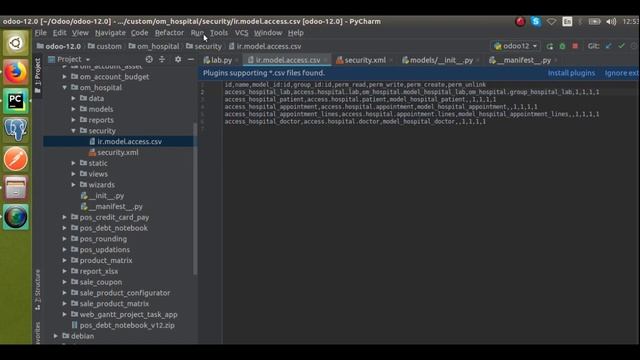
Task: Expand the static folder
Action: point(73,163)
